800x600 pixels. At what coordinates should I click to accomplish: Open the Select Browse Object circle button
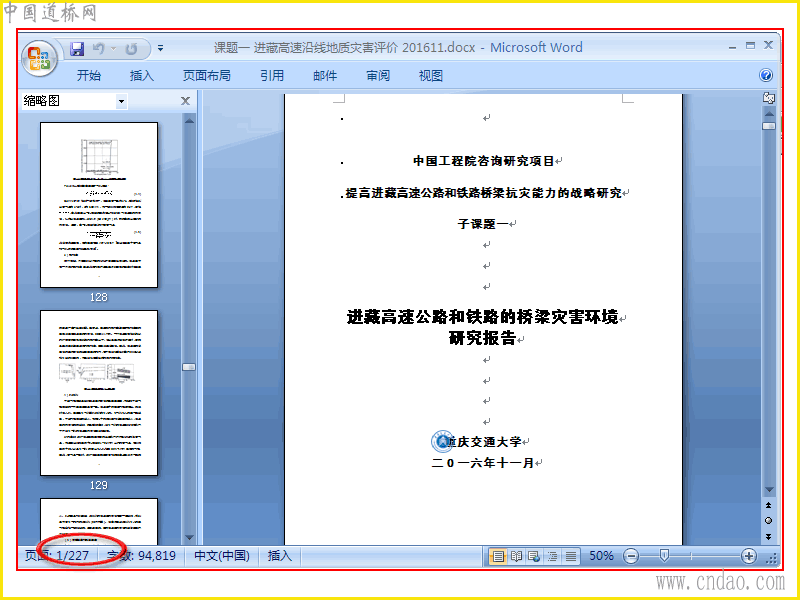(768, 520)
